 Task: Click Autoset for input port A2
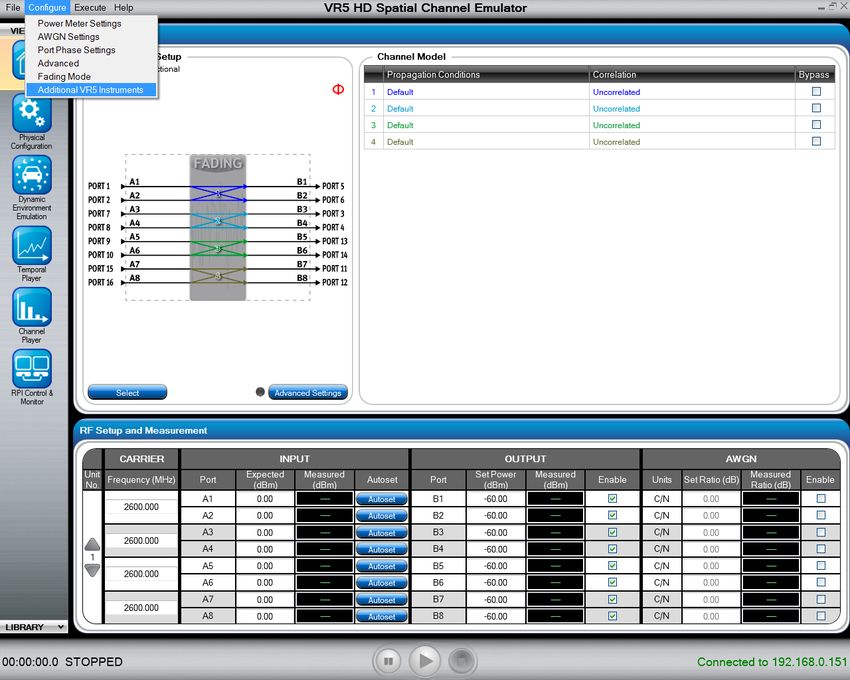(382, 516)
